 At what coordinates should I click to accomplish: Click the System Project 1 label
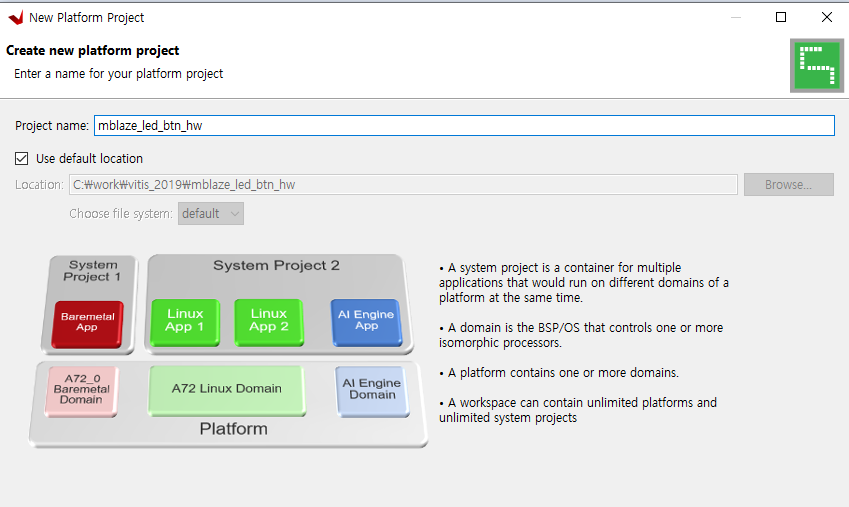coord(93,271)
